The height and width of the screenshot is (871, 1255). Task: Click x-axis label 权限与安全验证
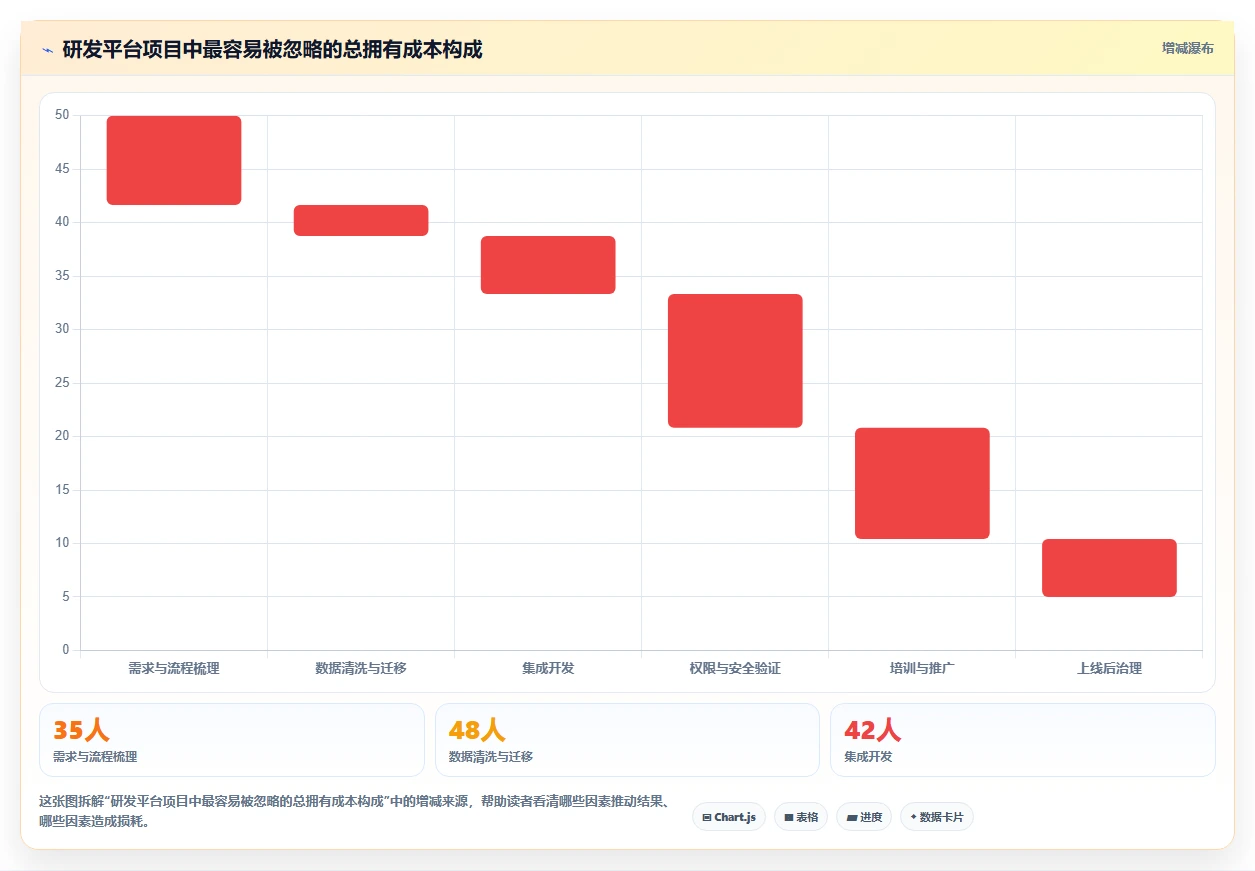coord(735,668)
